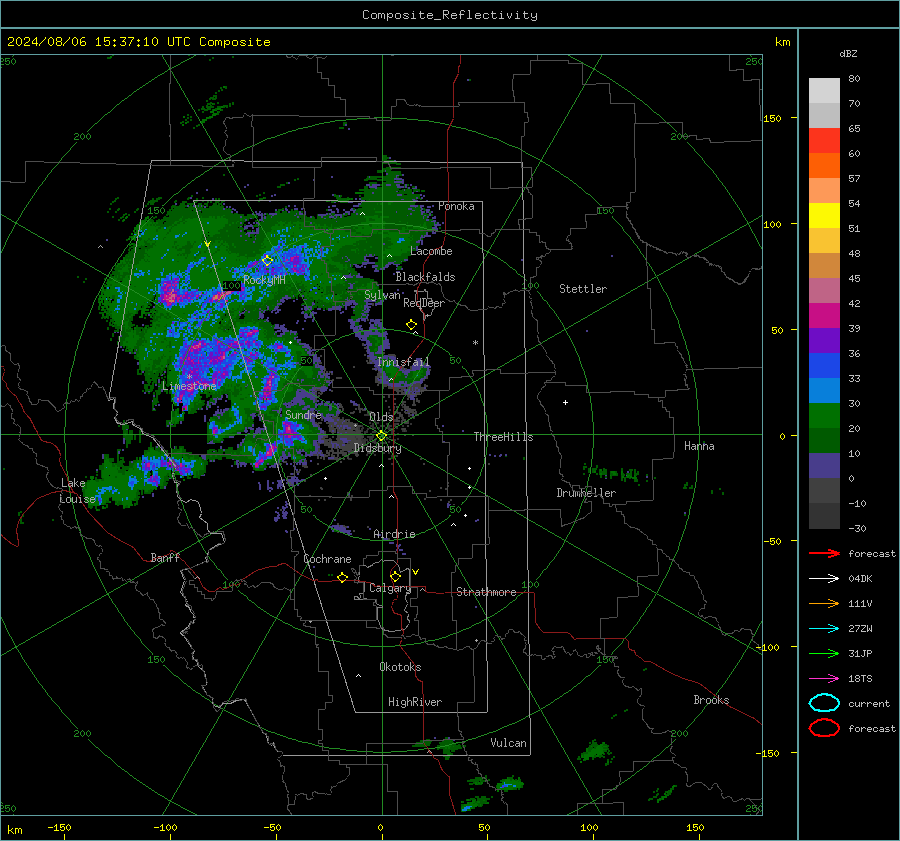The image size is (900, 841).
Task: Click the Brooks city label
Action: click(711, 700)
